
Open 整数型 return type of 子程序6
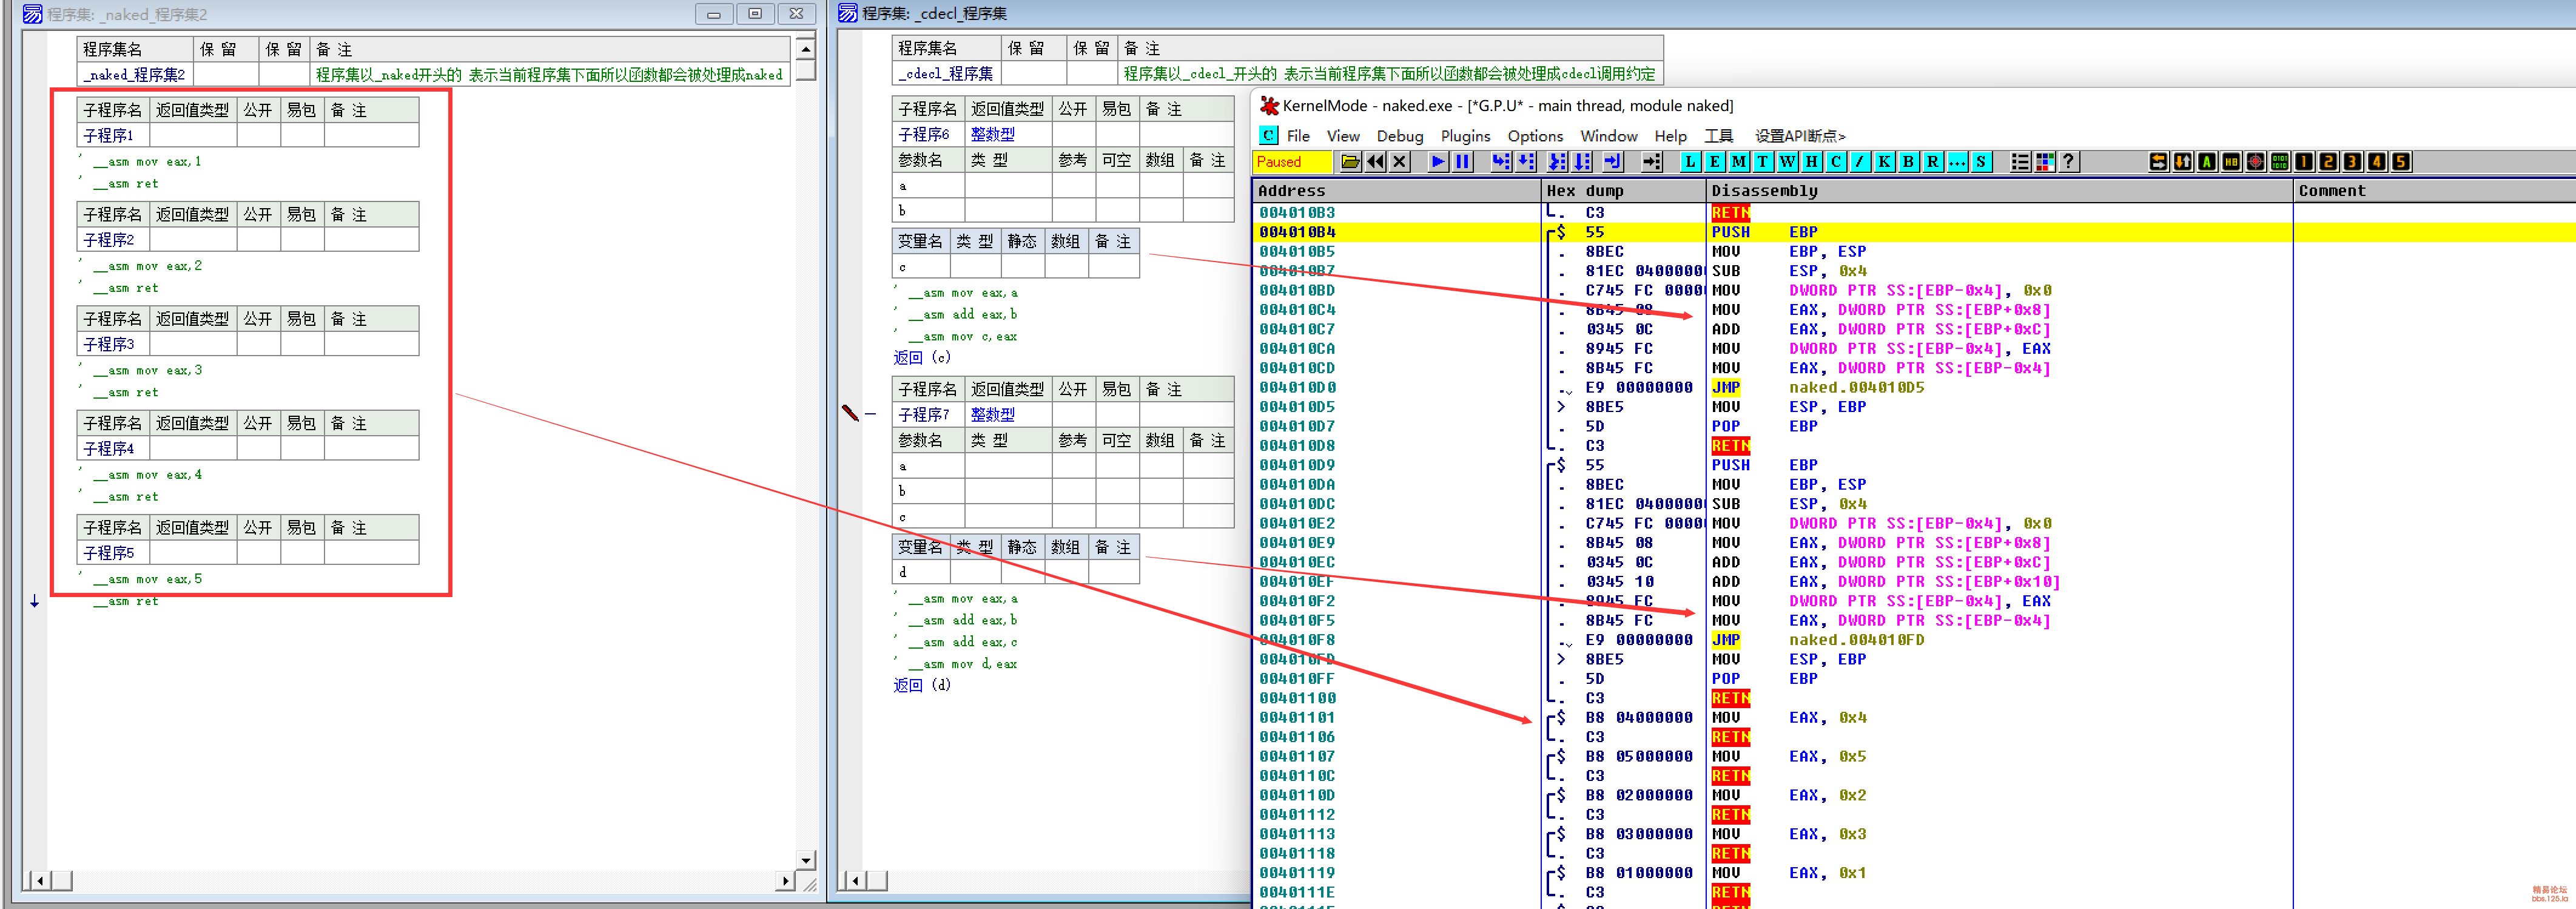coord(992,134)
